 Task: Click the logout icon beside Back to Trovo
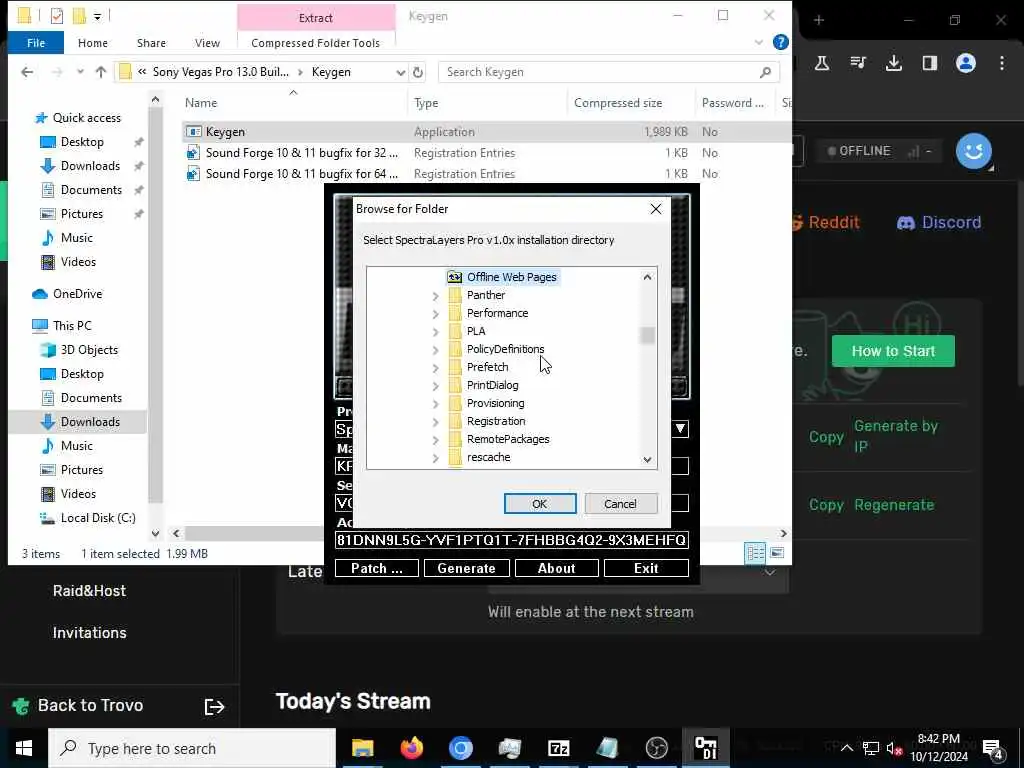214,707
